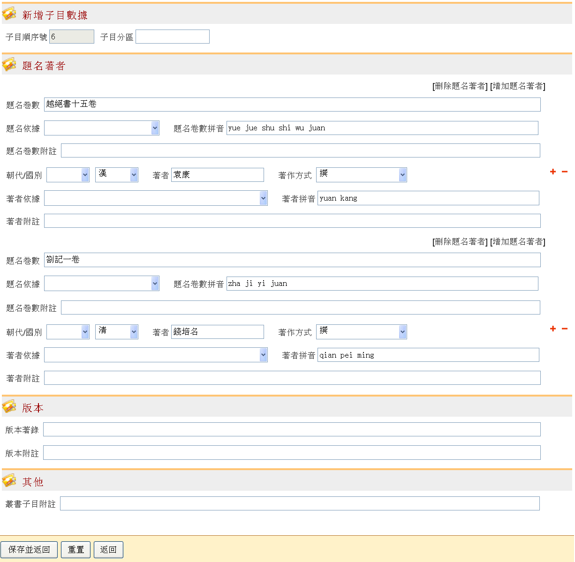Click 題名卷數 field containing 劄記一卷
The width and height of the screenshot is (575, 562).
pos(292,260)
